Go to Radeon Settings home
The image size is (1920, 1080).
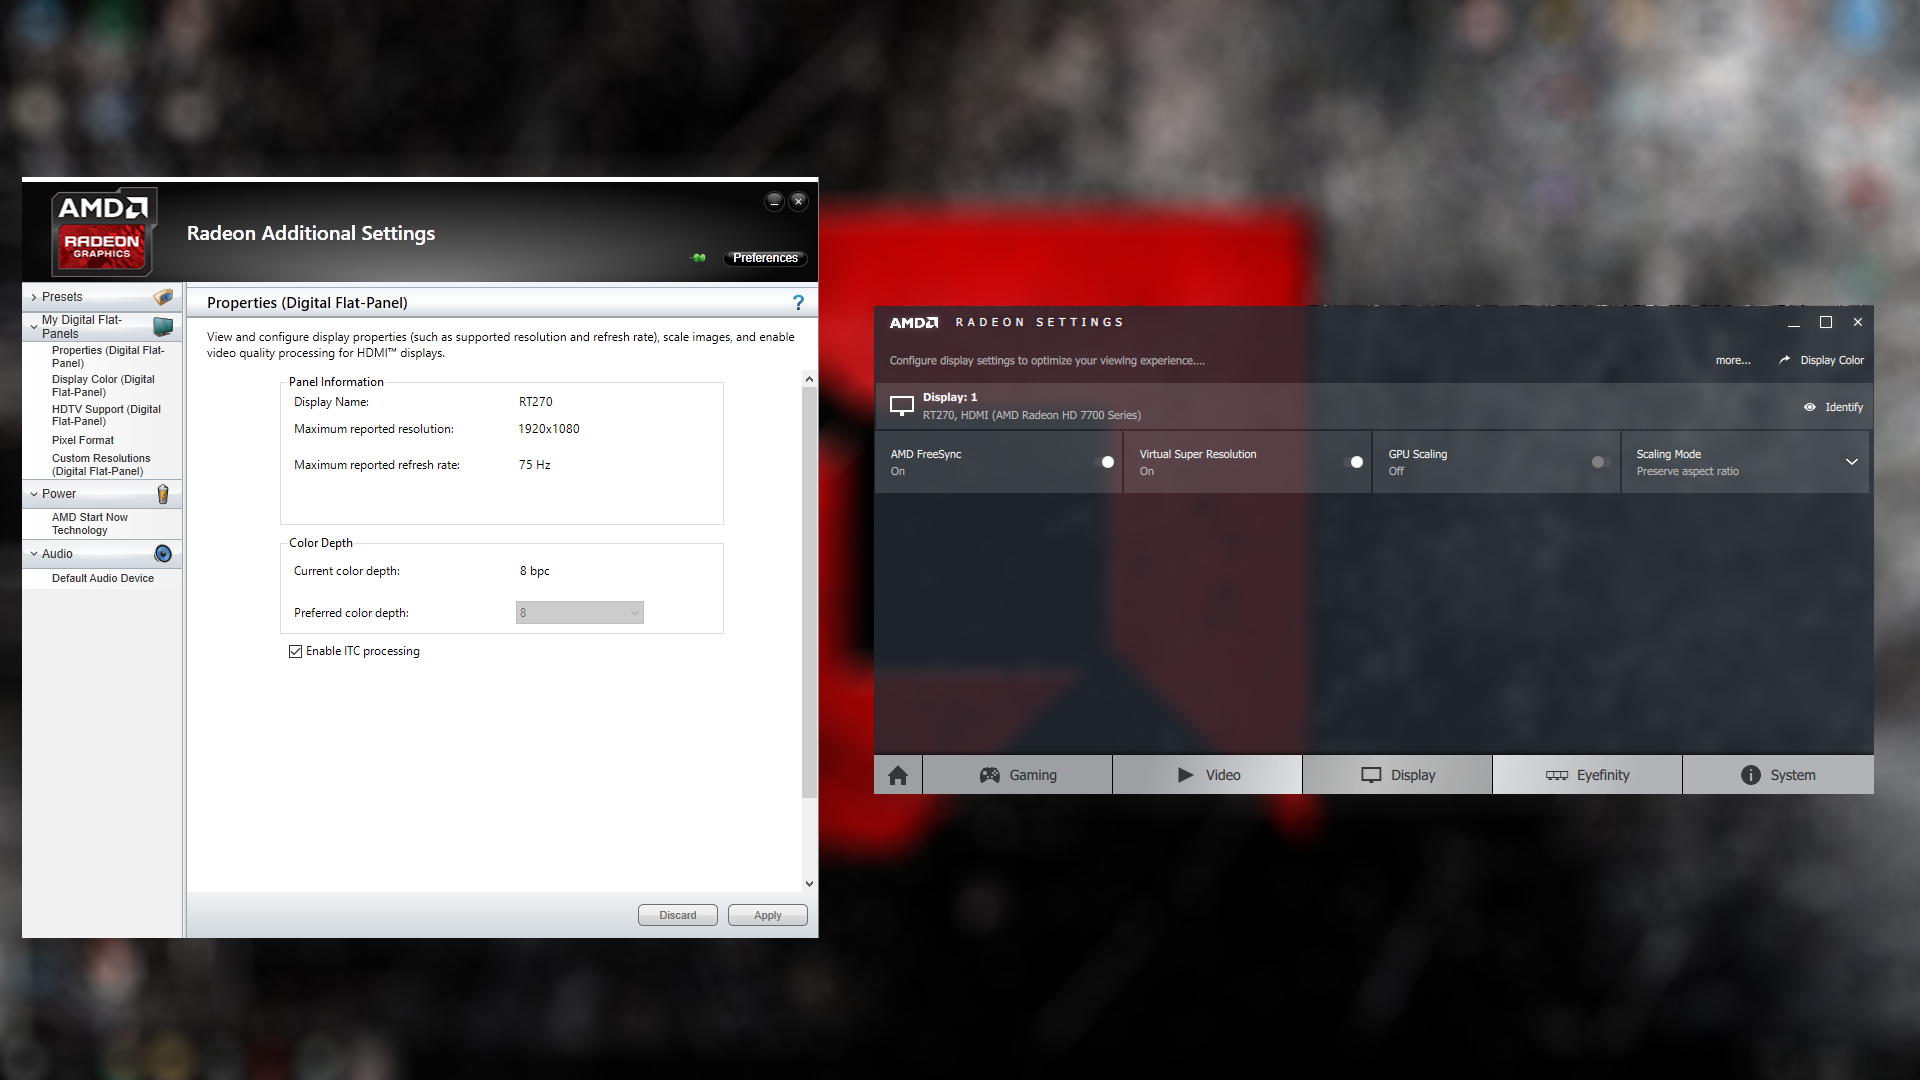click(x=898, y=775)
